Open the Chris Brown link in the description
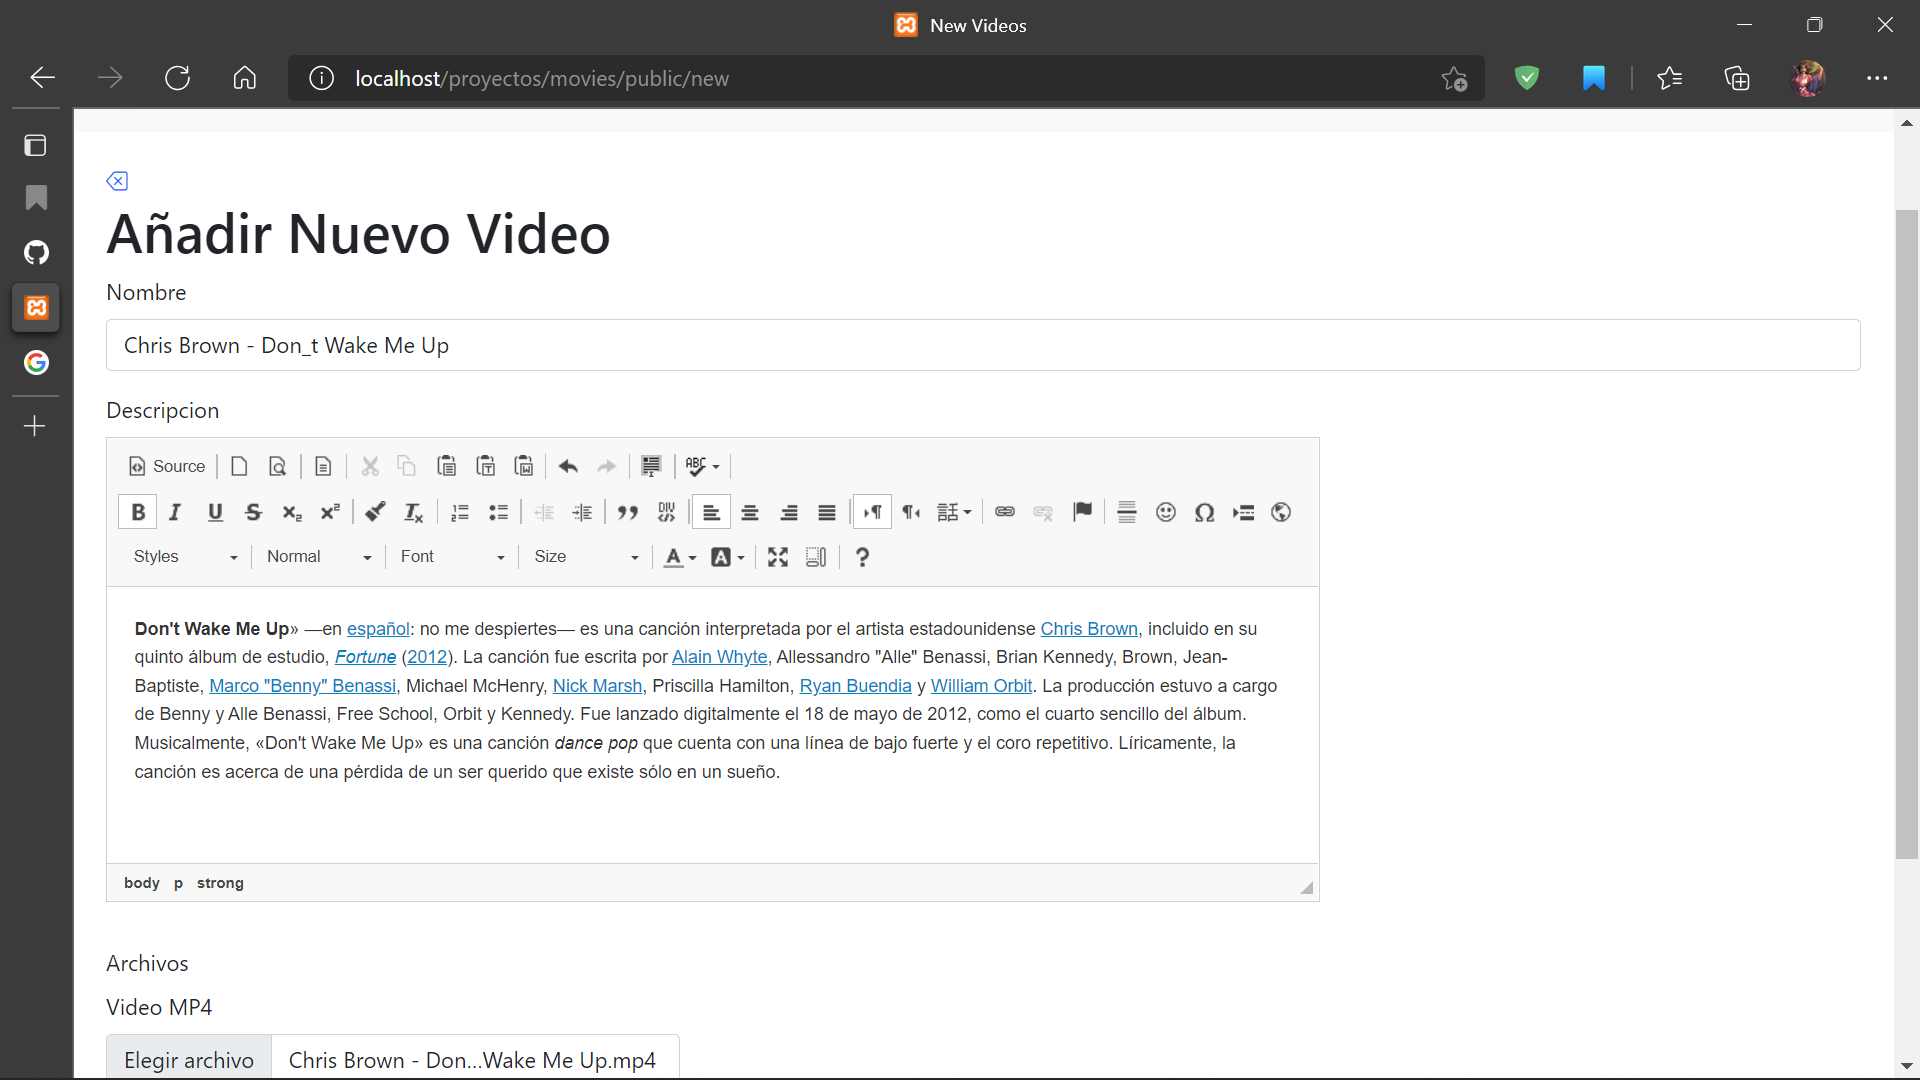The width and height of the screenshot is (1920, 1080). pos(1089,628)
